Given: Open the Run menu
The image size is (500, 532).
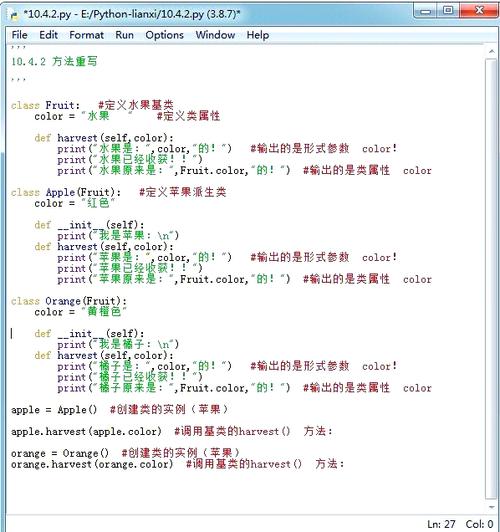Looking at the screenshot, I should pyautogui.click(x=124, y=35).
